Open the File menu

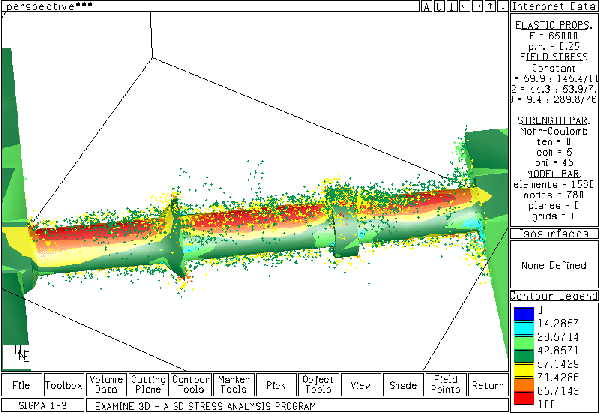point(22,385)
